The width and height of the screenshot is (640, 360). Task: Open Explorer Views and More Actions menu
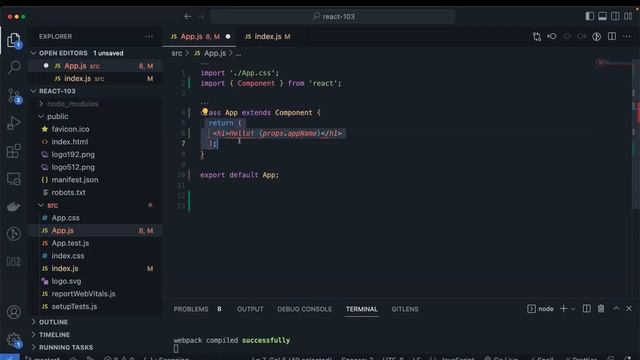(149, 36)
